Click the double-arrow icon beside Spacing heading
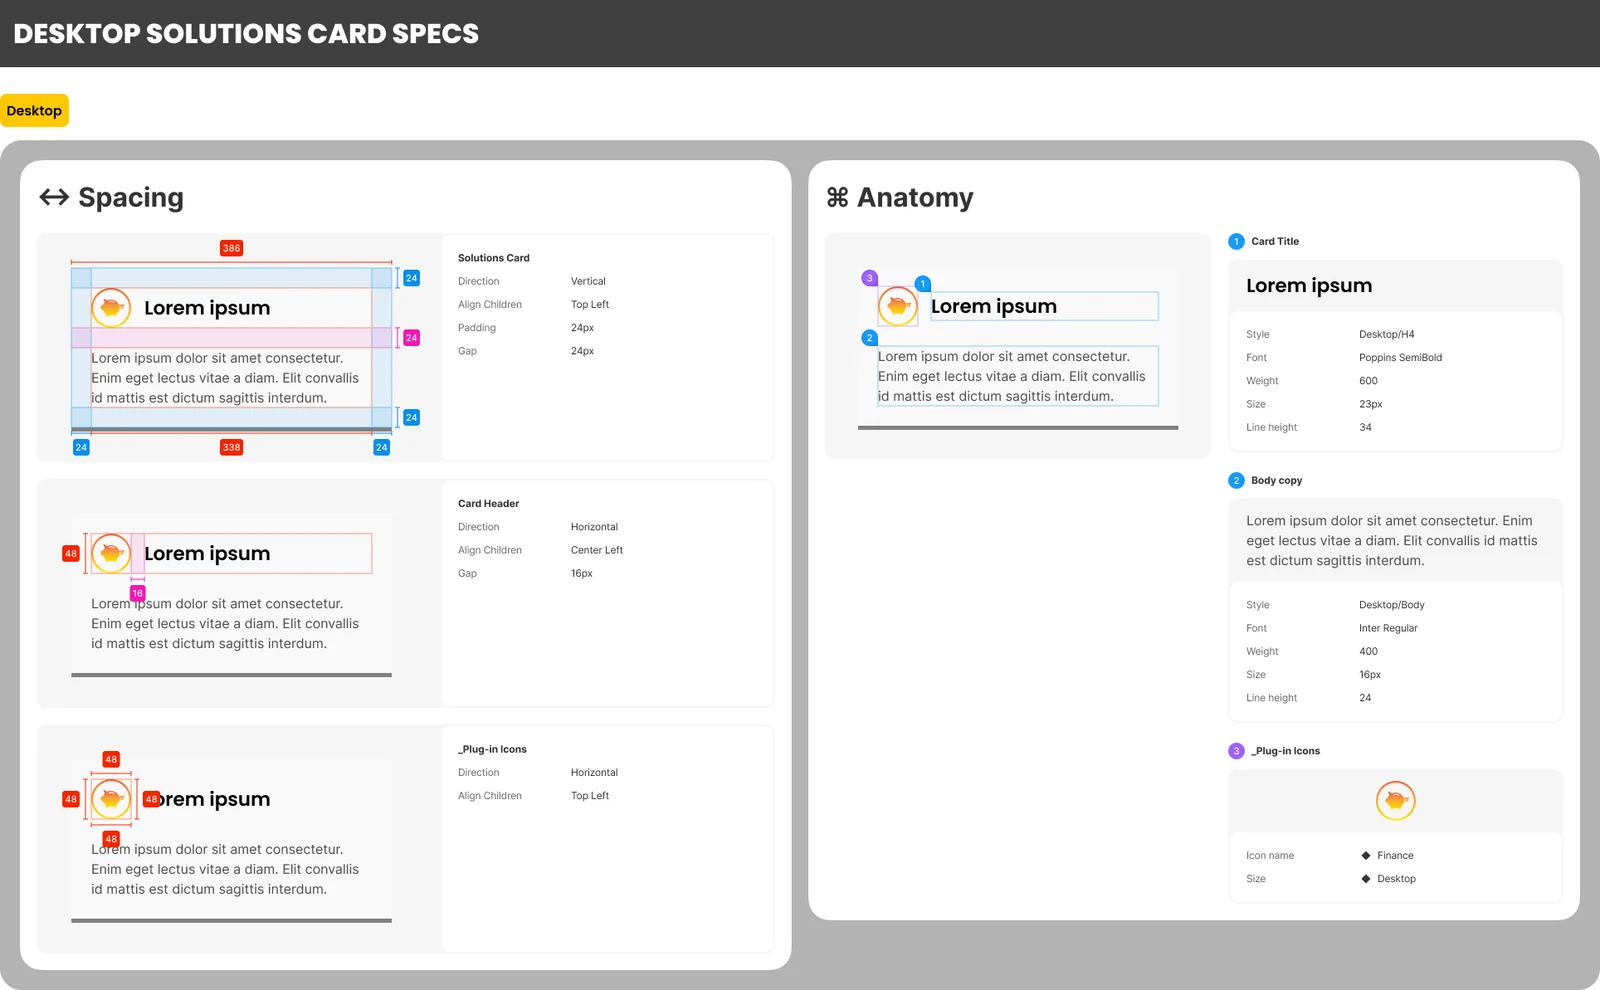The image size is (1600, 990). (54, 197)
